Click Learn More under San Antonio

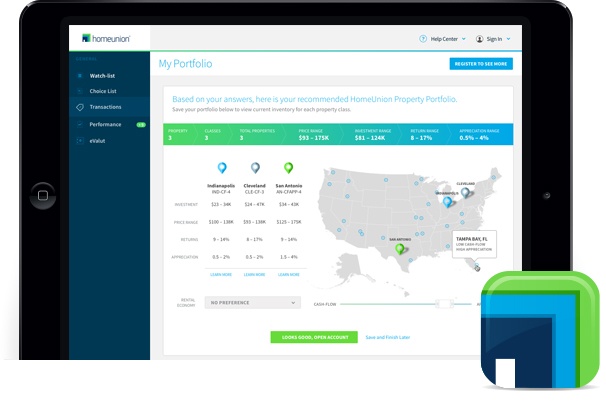[x=289, y=274]
